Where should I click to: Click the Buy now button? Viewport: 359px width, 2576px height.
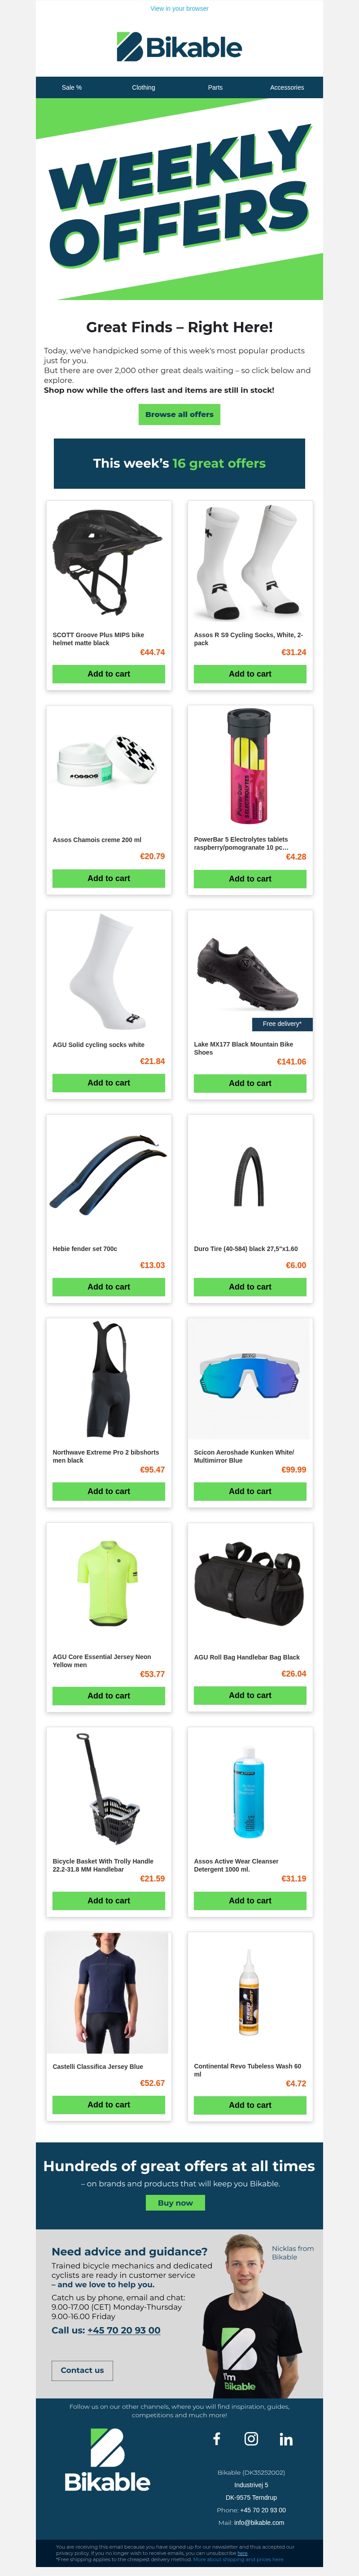pyautogui.click(x=175, y=2202)
